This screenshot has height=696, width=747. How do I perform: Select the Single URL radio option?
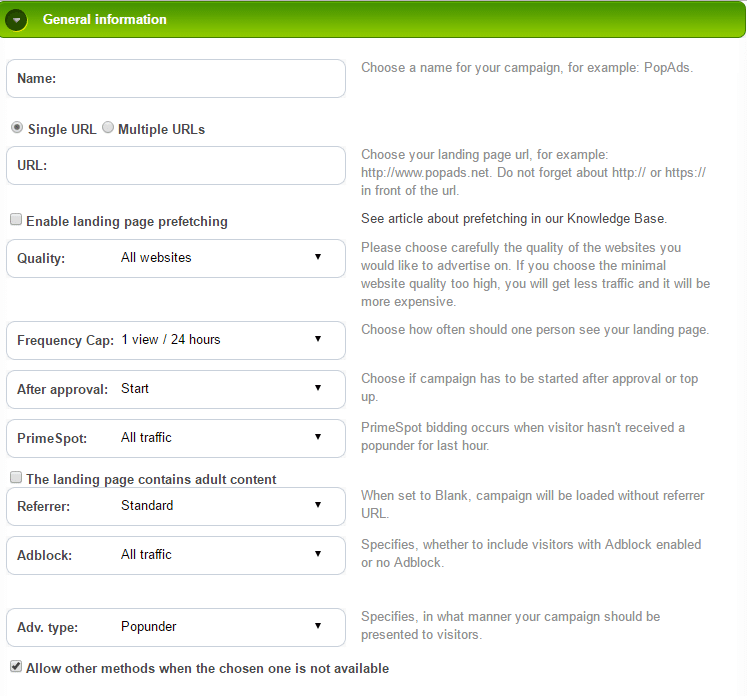[x=17, y=128]
